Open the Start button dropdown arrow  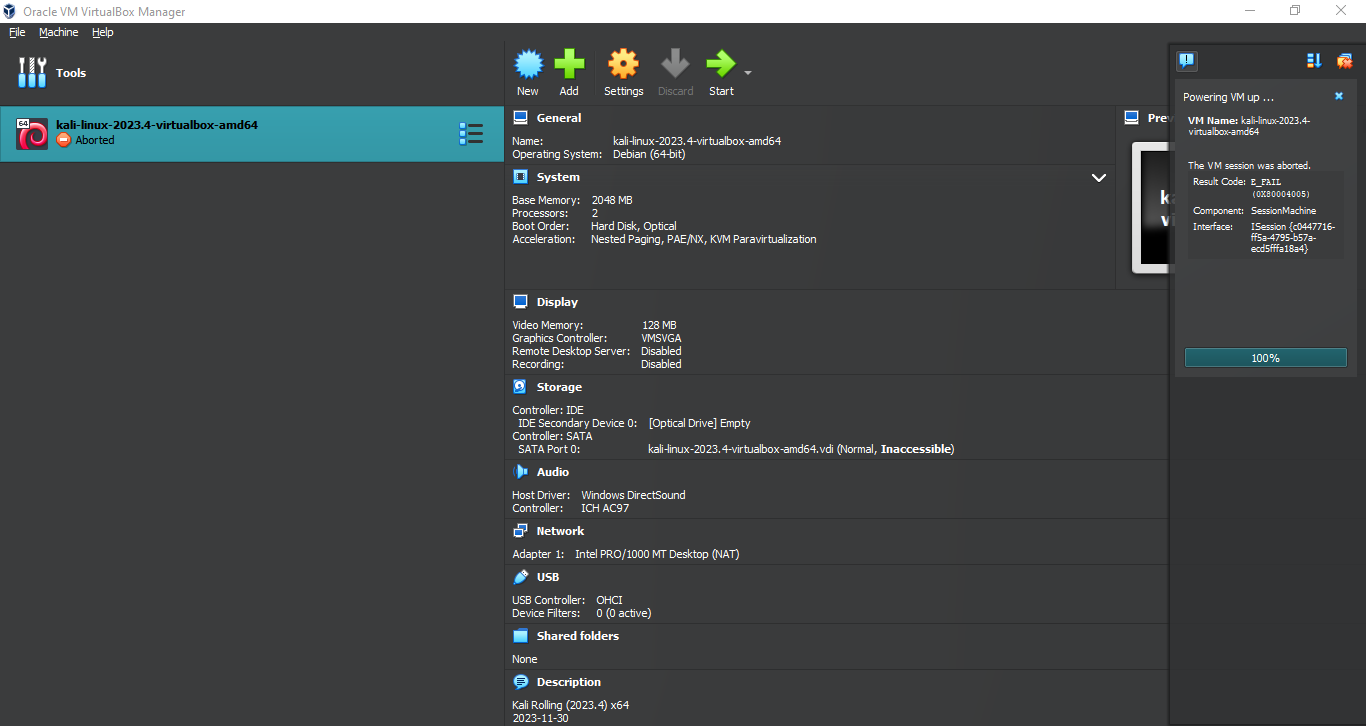click(748, 73)
